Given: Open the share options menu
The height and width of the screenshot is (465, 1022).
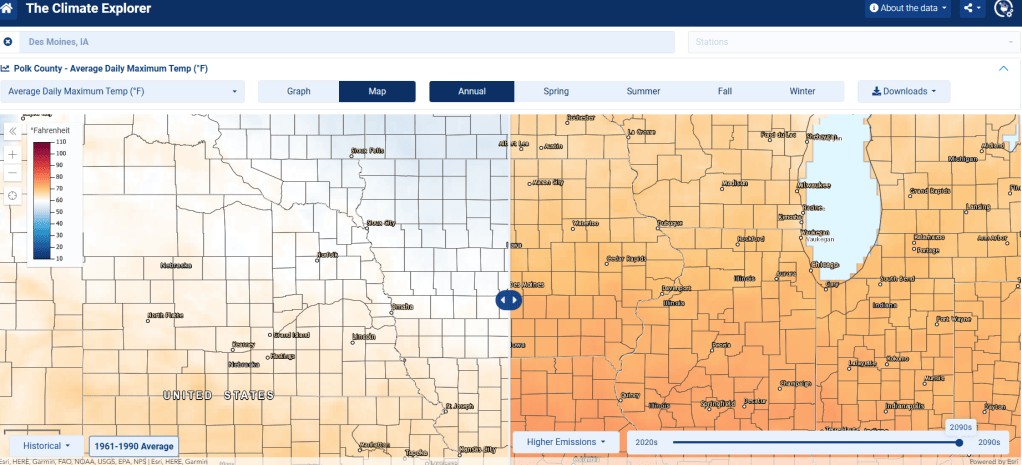Looking at the screenshot, I should point(972,9).
